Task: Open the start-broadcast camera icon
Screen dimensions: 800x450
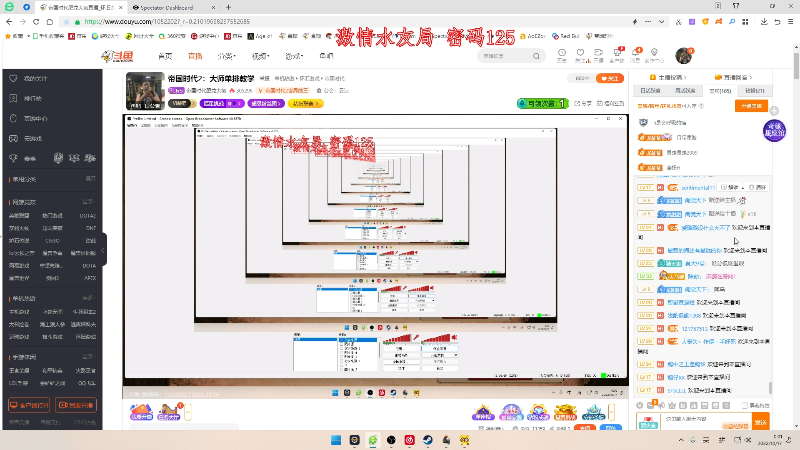Action: [x=598, y=55]
